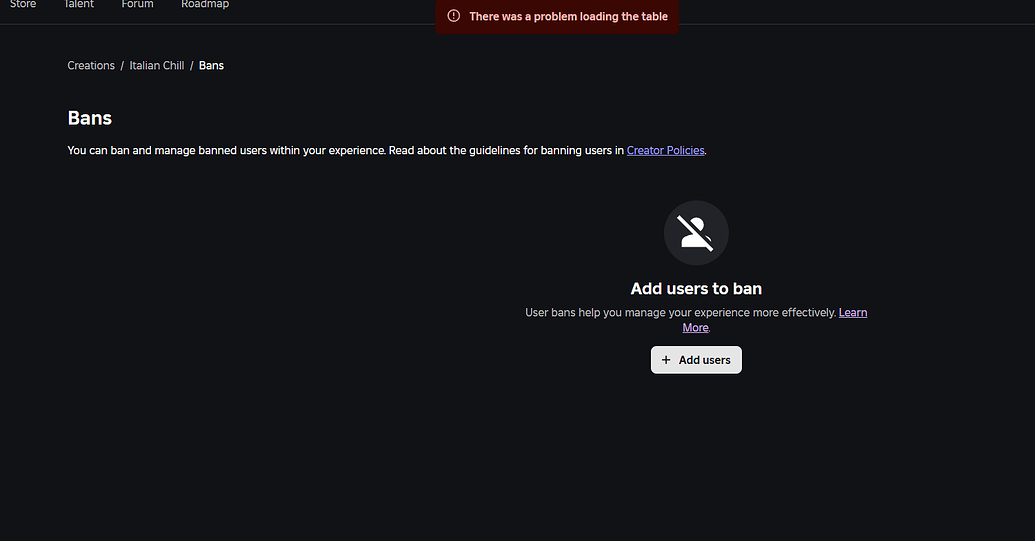Click the Add users button
The height and width of the screenshot is (541, 1035).
[696, 360]
